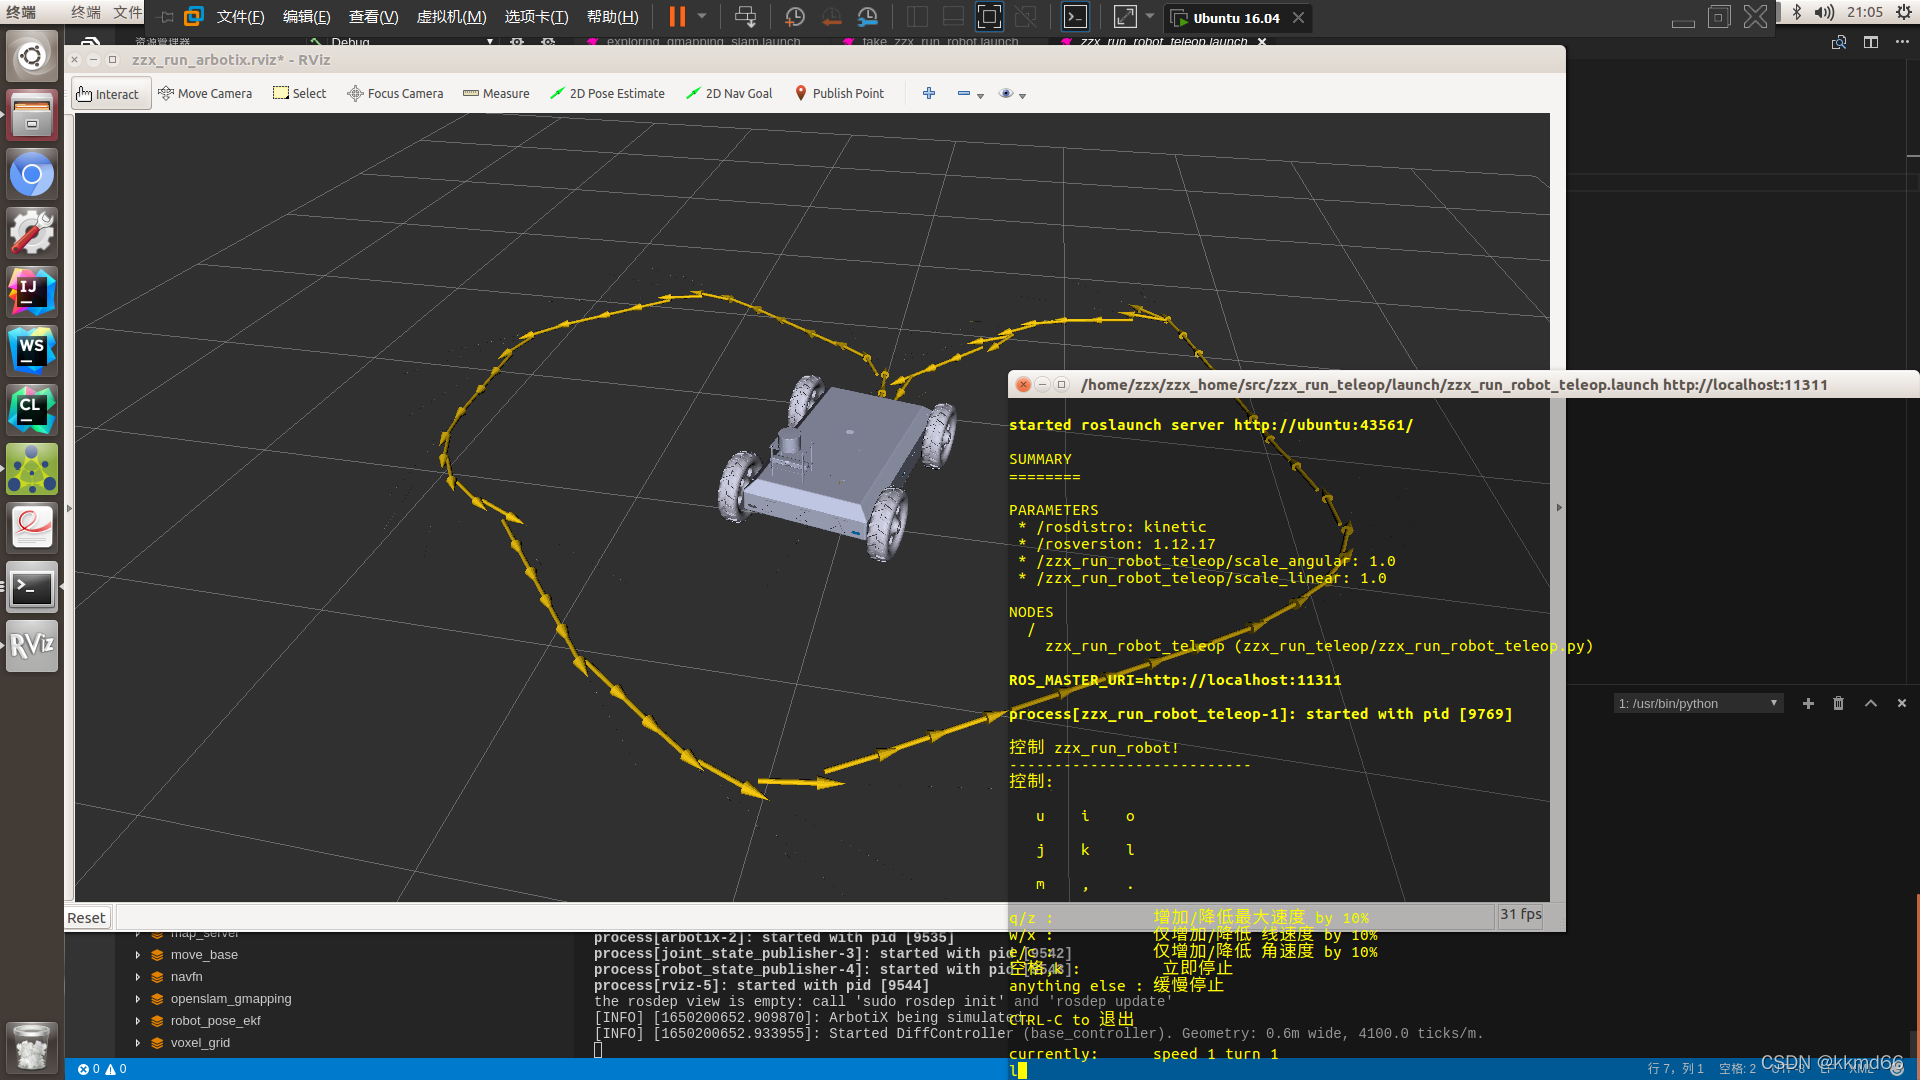Enter full screen mode icon

tap(989, 16)
